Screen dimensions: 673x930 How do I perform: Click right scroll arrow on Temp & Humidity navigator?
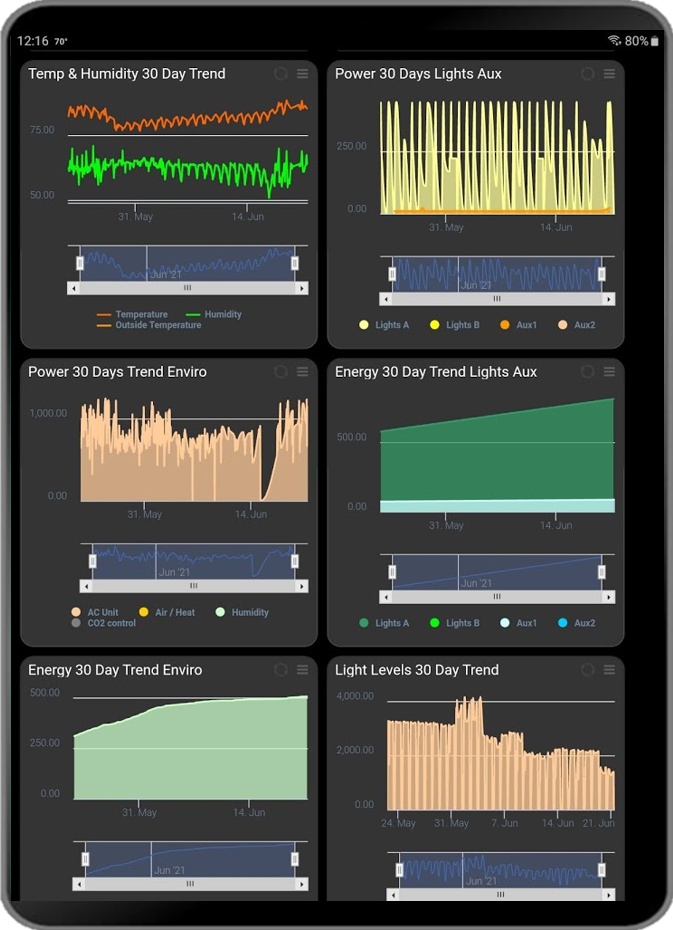(302, 288)
